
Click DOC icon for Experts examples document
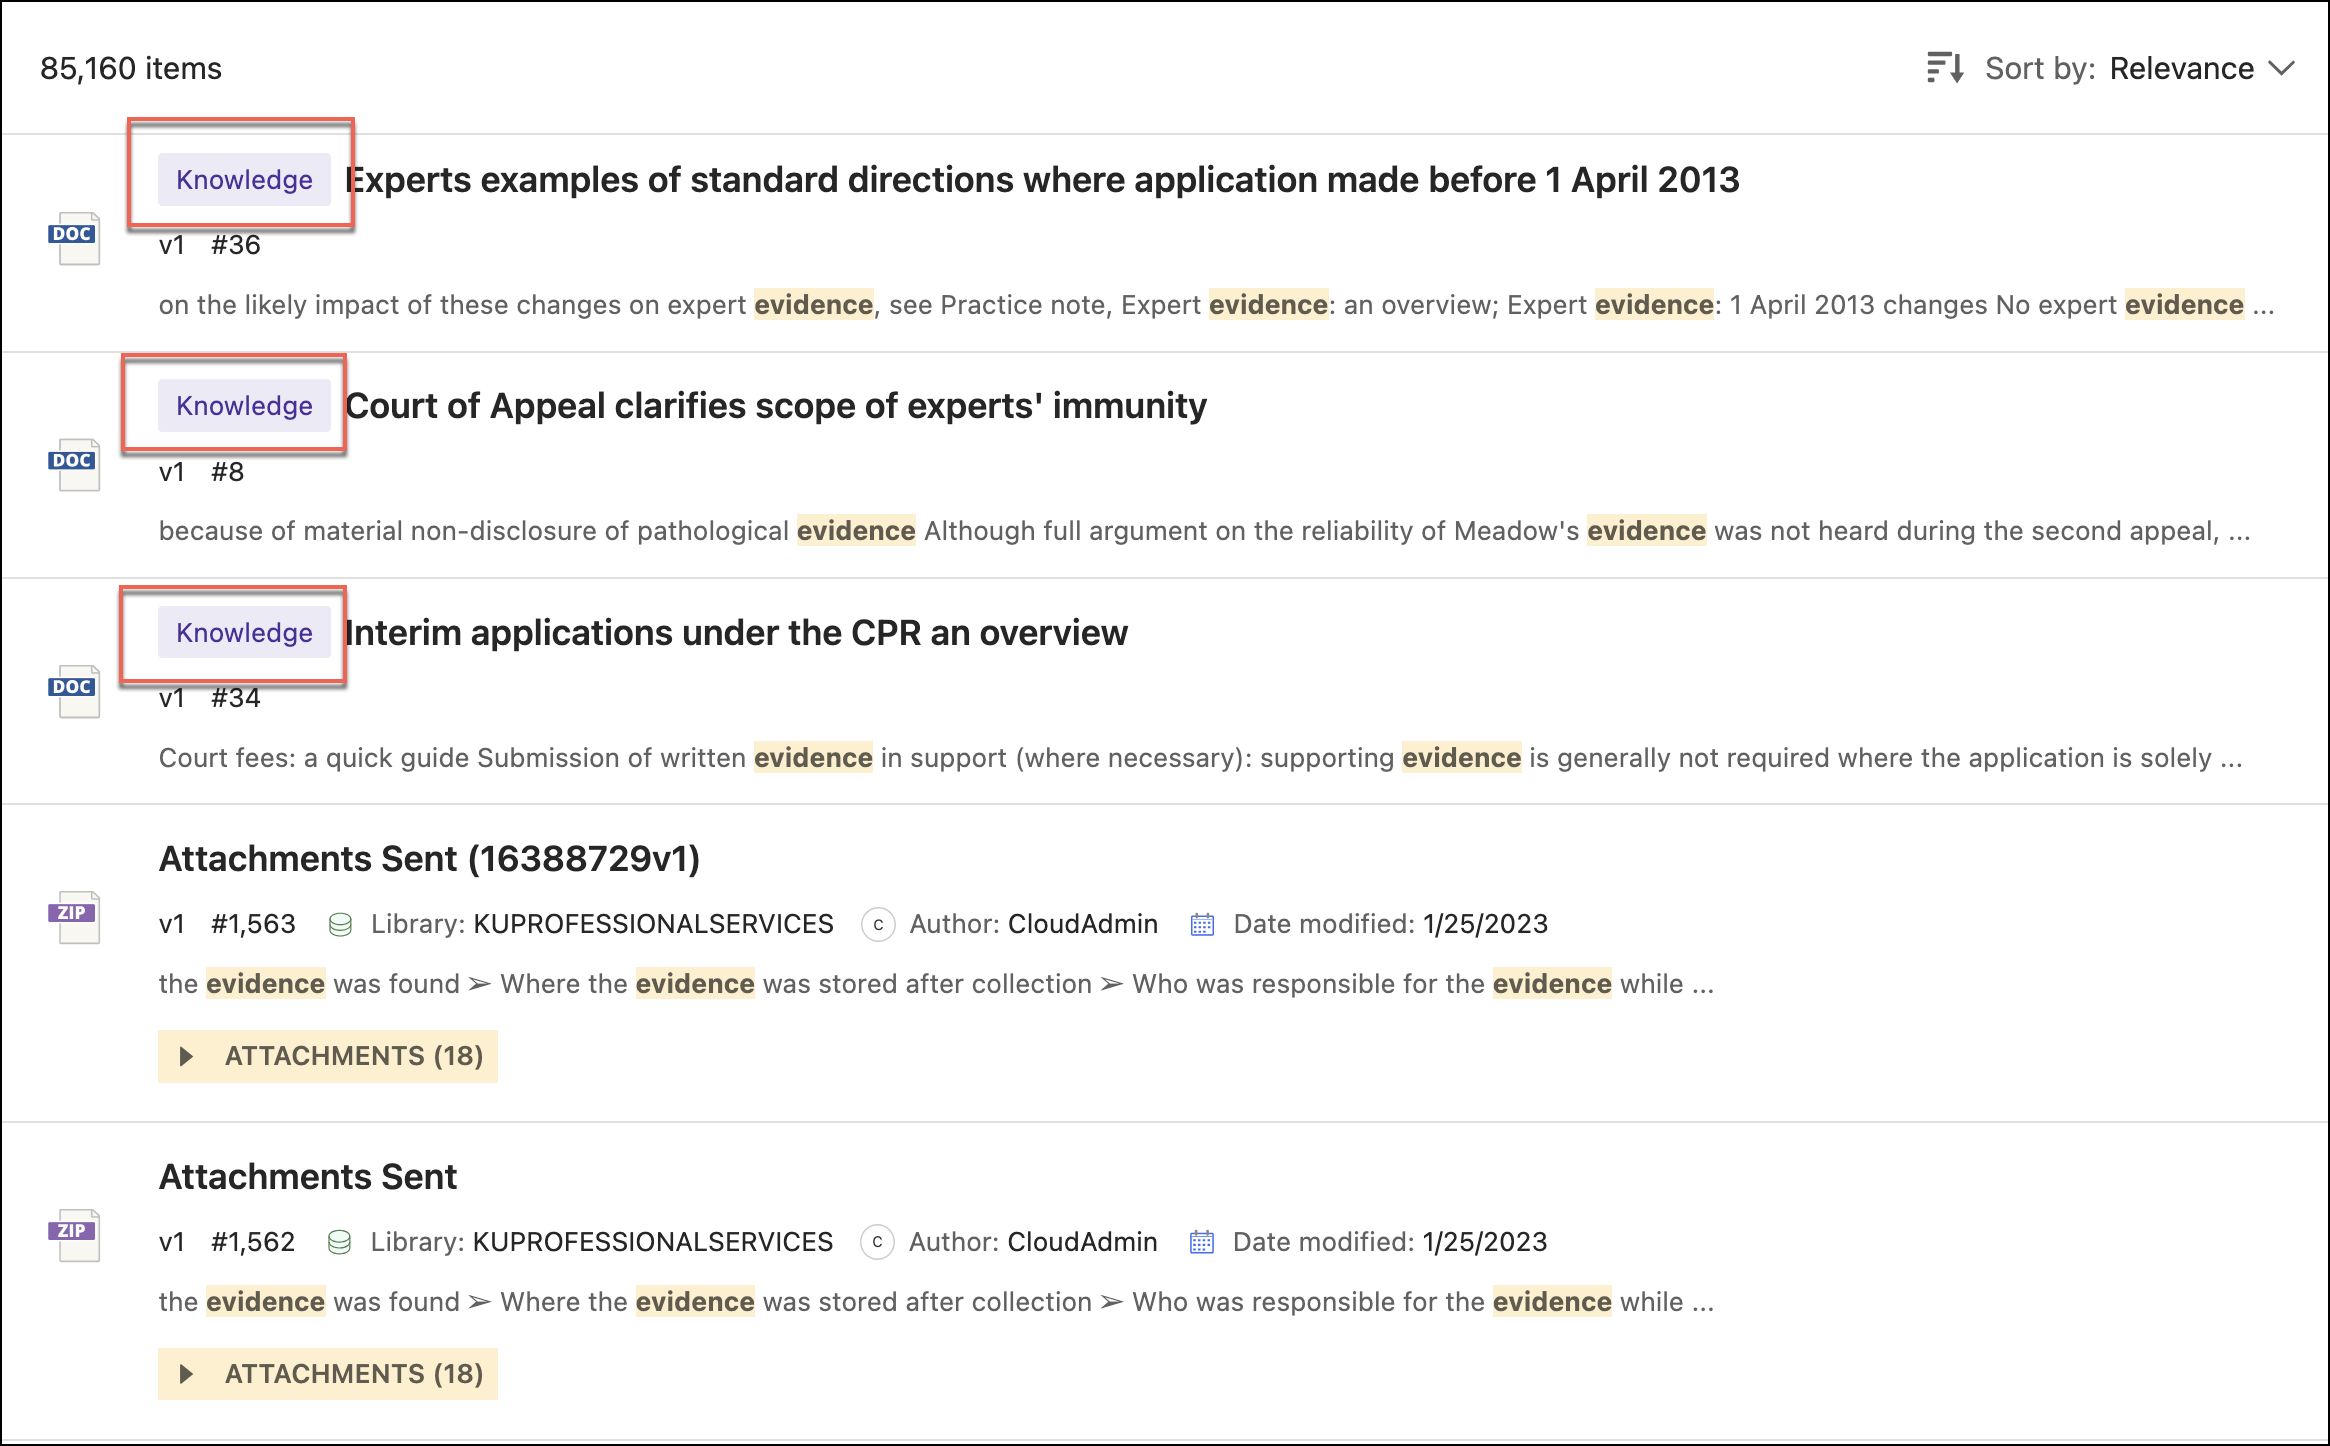(x=75, y=238)
